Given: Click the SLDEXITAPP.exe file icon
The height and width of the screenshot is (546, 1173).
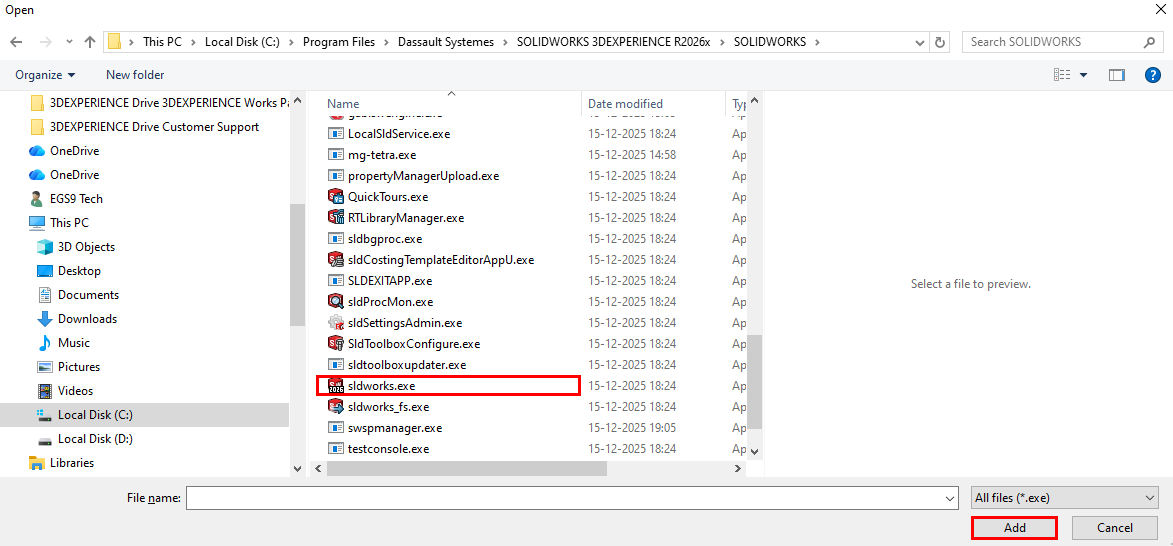Looking at the screenshot, I should coord(336,280).
